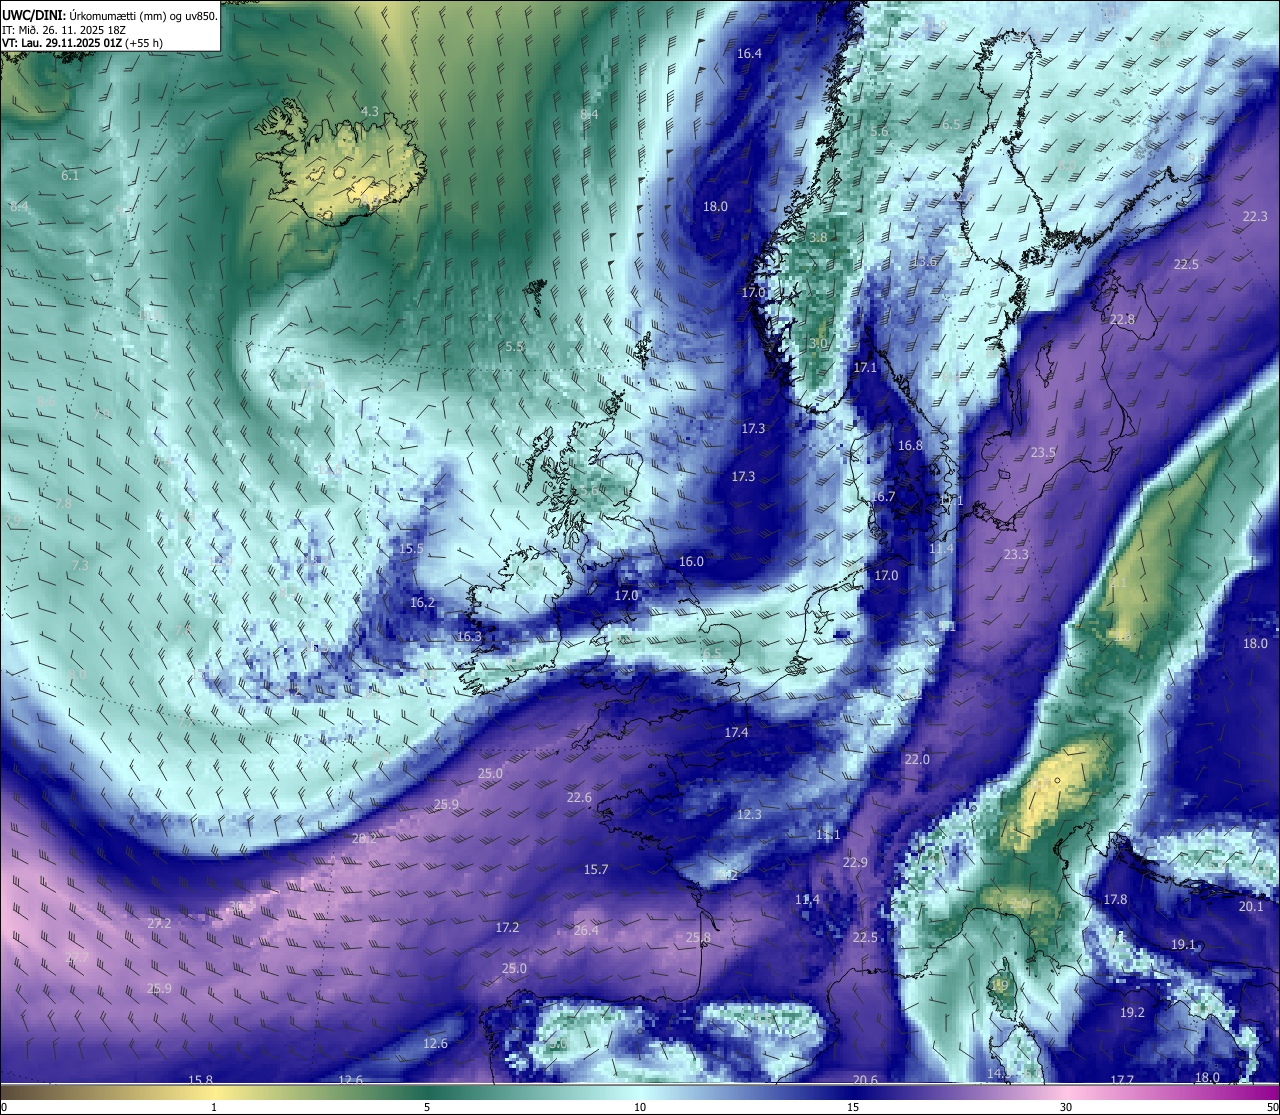1280x1115 pixels.
Task: Click the value '16.3' over Ireland
Action: pos(469,637)
